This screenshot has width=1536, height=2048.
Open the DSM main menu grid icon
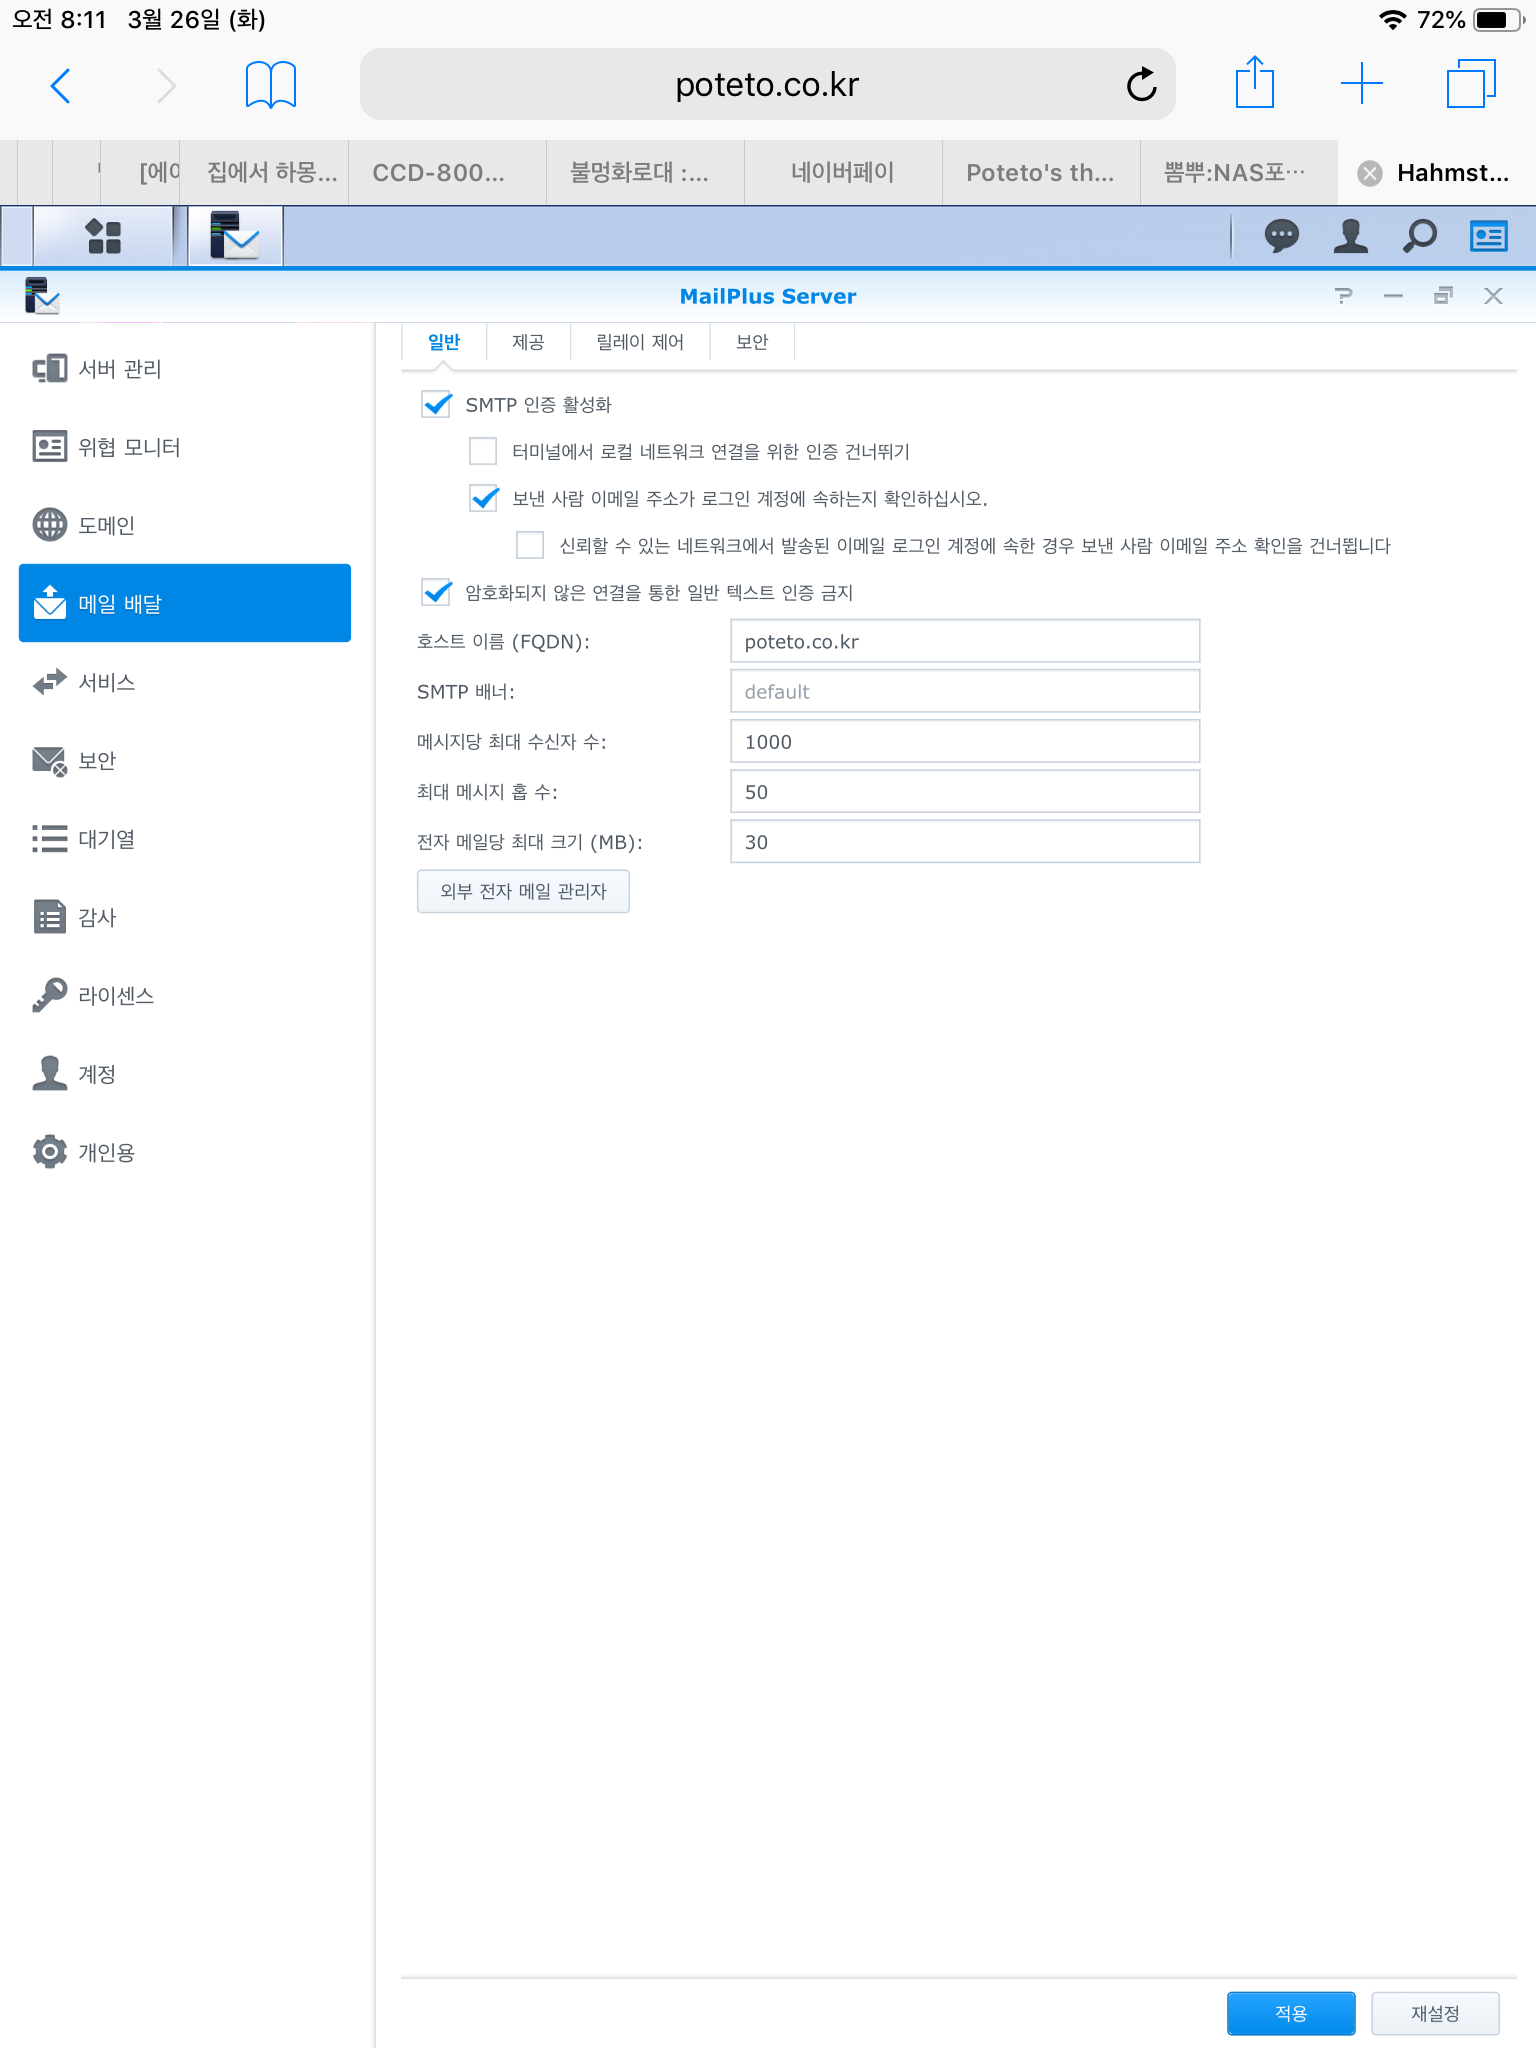click(x=103, y=237)
